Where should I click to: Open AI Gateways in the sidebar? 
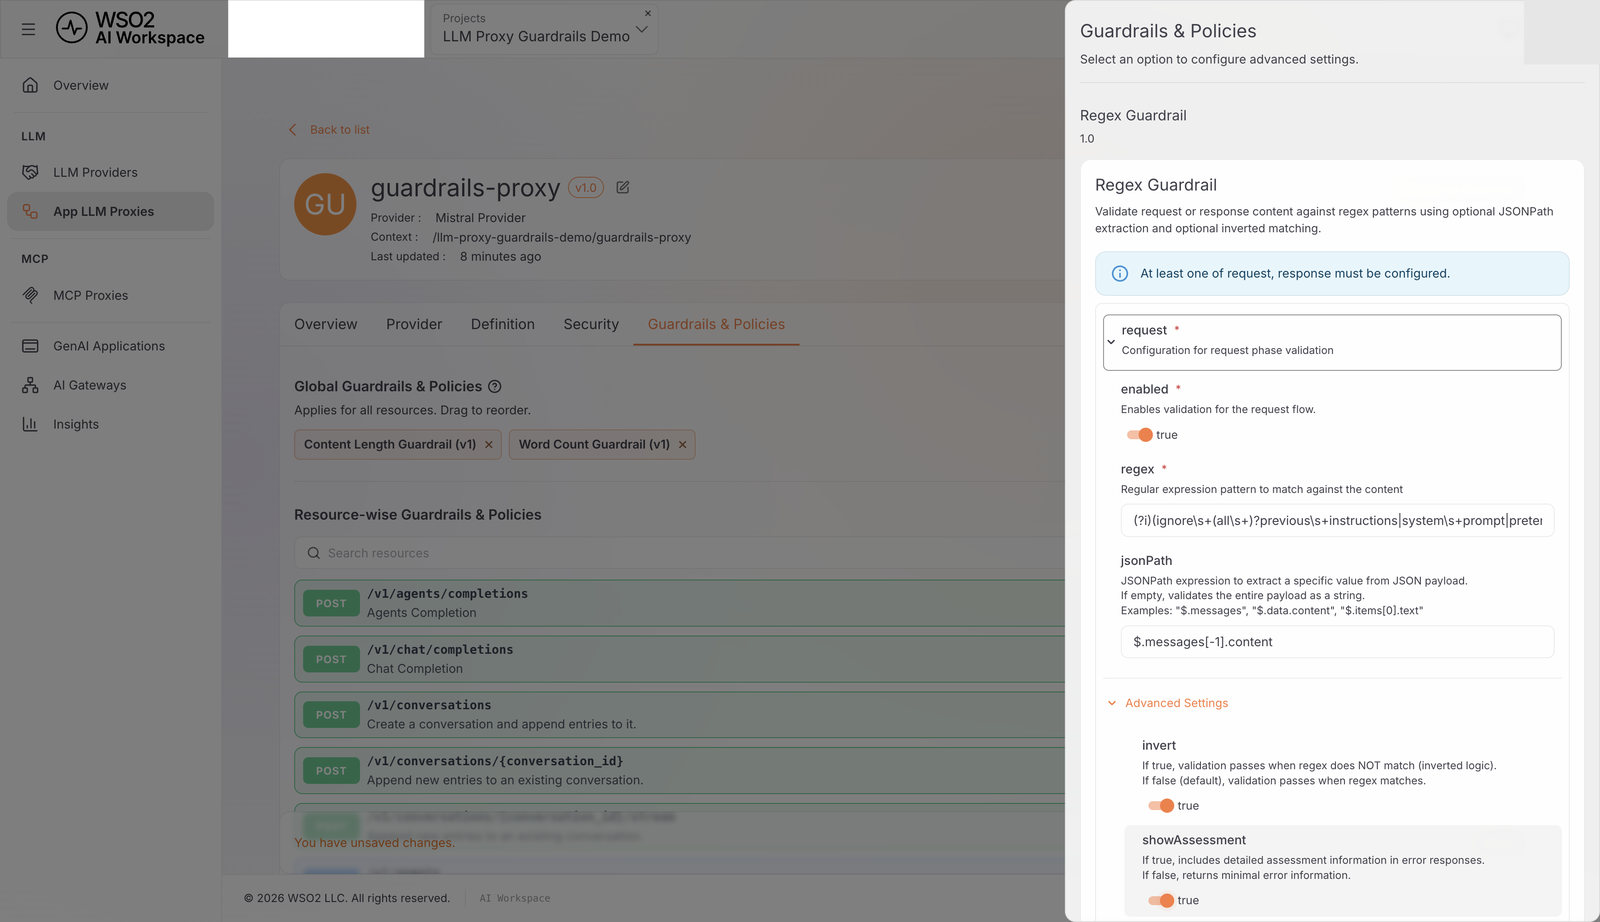pyautogui.click(x=111, y=385)
